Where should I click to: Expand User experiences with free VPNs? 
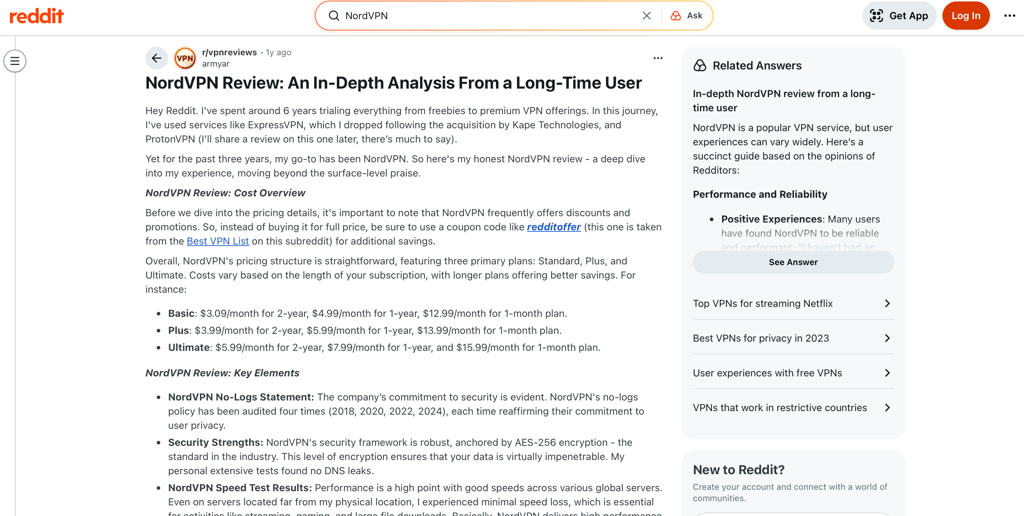[793, 373]
